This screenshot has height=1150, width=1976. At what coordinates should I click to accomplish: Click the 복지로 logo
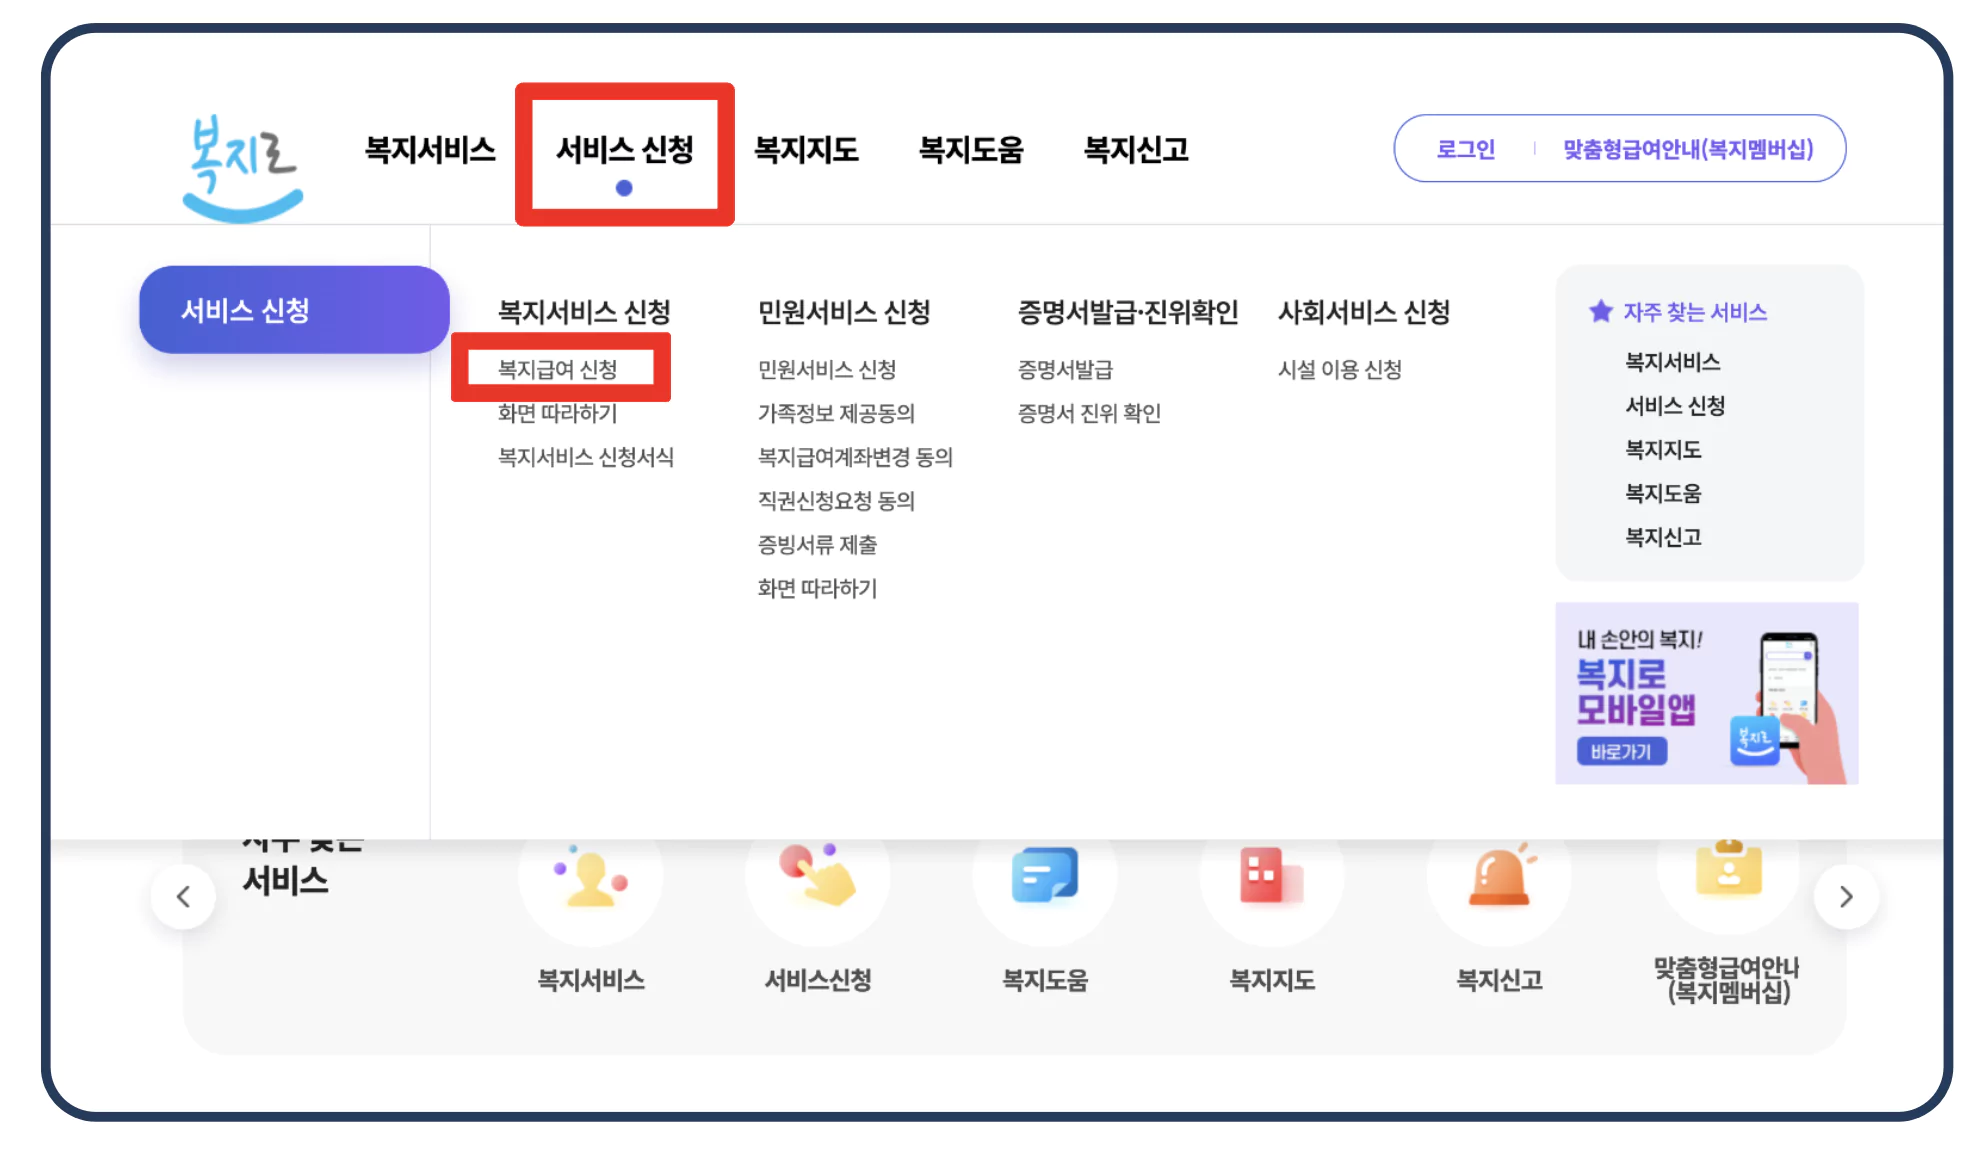click(243, 168)
